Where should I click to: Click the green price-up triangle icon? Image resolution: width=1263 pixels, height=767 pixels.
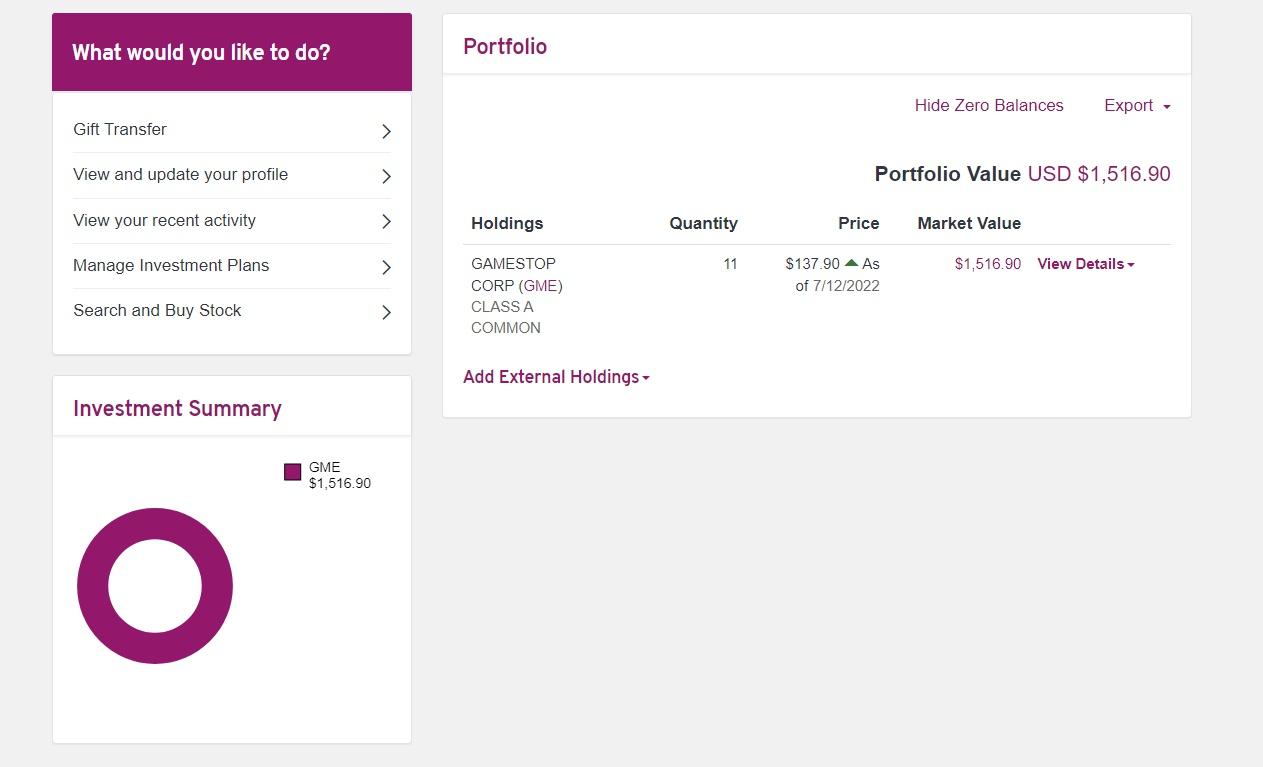point(851,263)
